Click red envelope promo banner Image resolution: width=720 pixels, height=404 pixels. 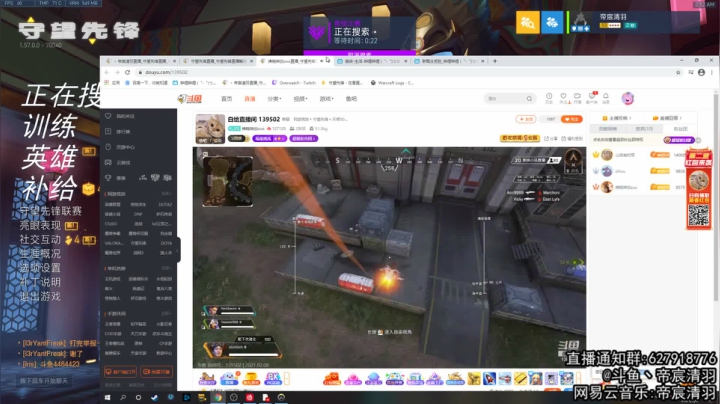(x=698, y=190)
